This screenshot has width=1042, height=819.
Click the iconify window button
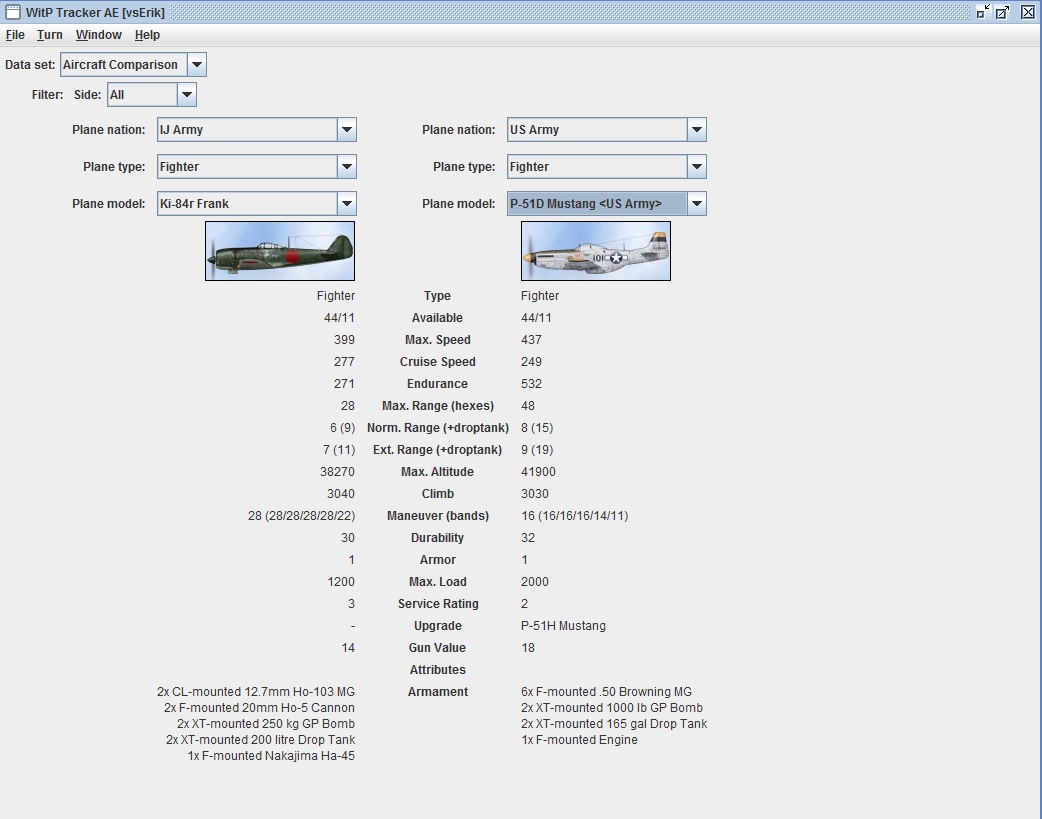(x=983, y=11)
